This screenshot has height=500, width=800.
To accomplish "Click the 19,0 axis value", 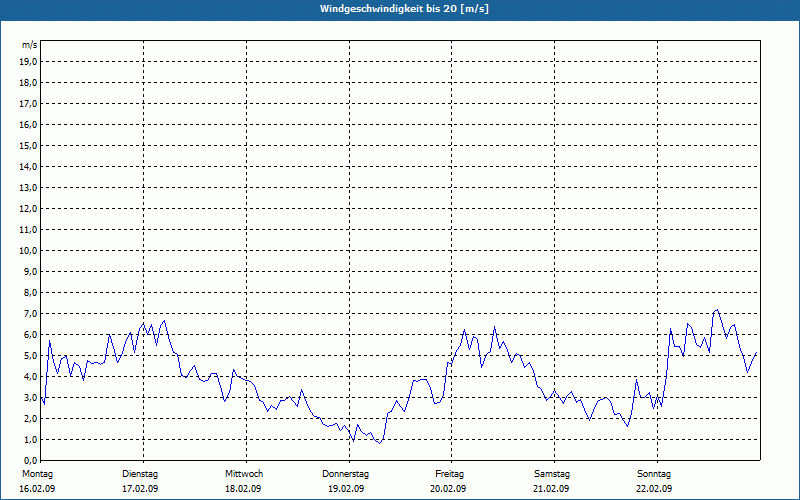I will pyautogui.click(x=29, y=62).
